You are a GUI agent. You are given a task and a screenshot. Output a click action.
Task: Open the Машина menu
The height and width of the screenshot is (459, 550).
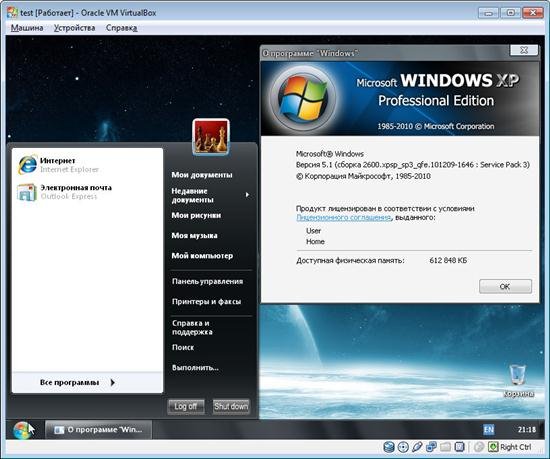pyautogui.click(x=27, y=28)
